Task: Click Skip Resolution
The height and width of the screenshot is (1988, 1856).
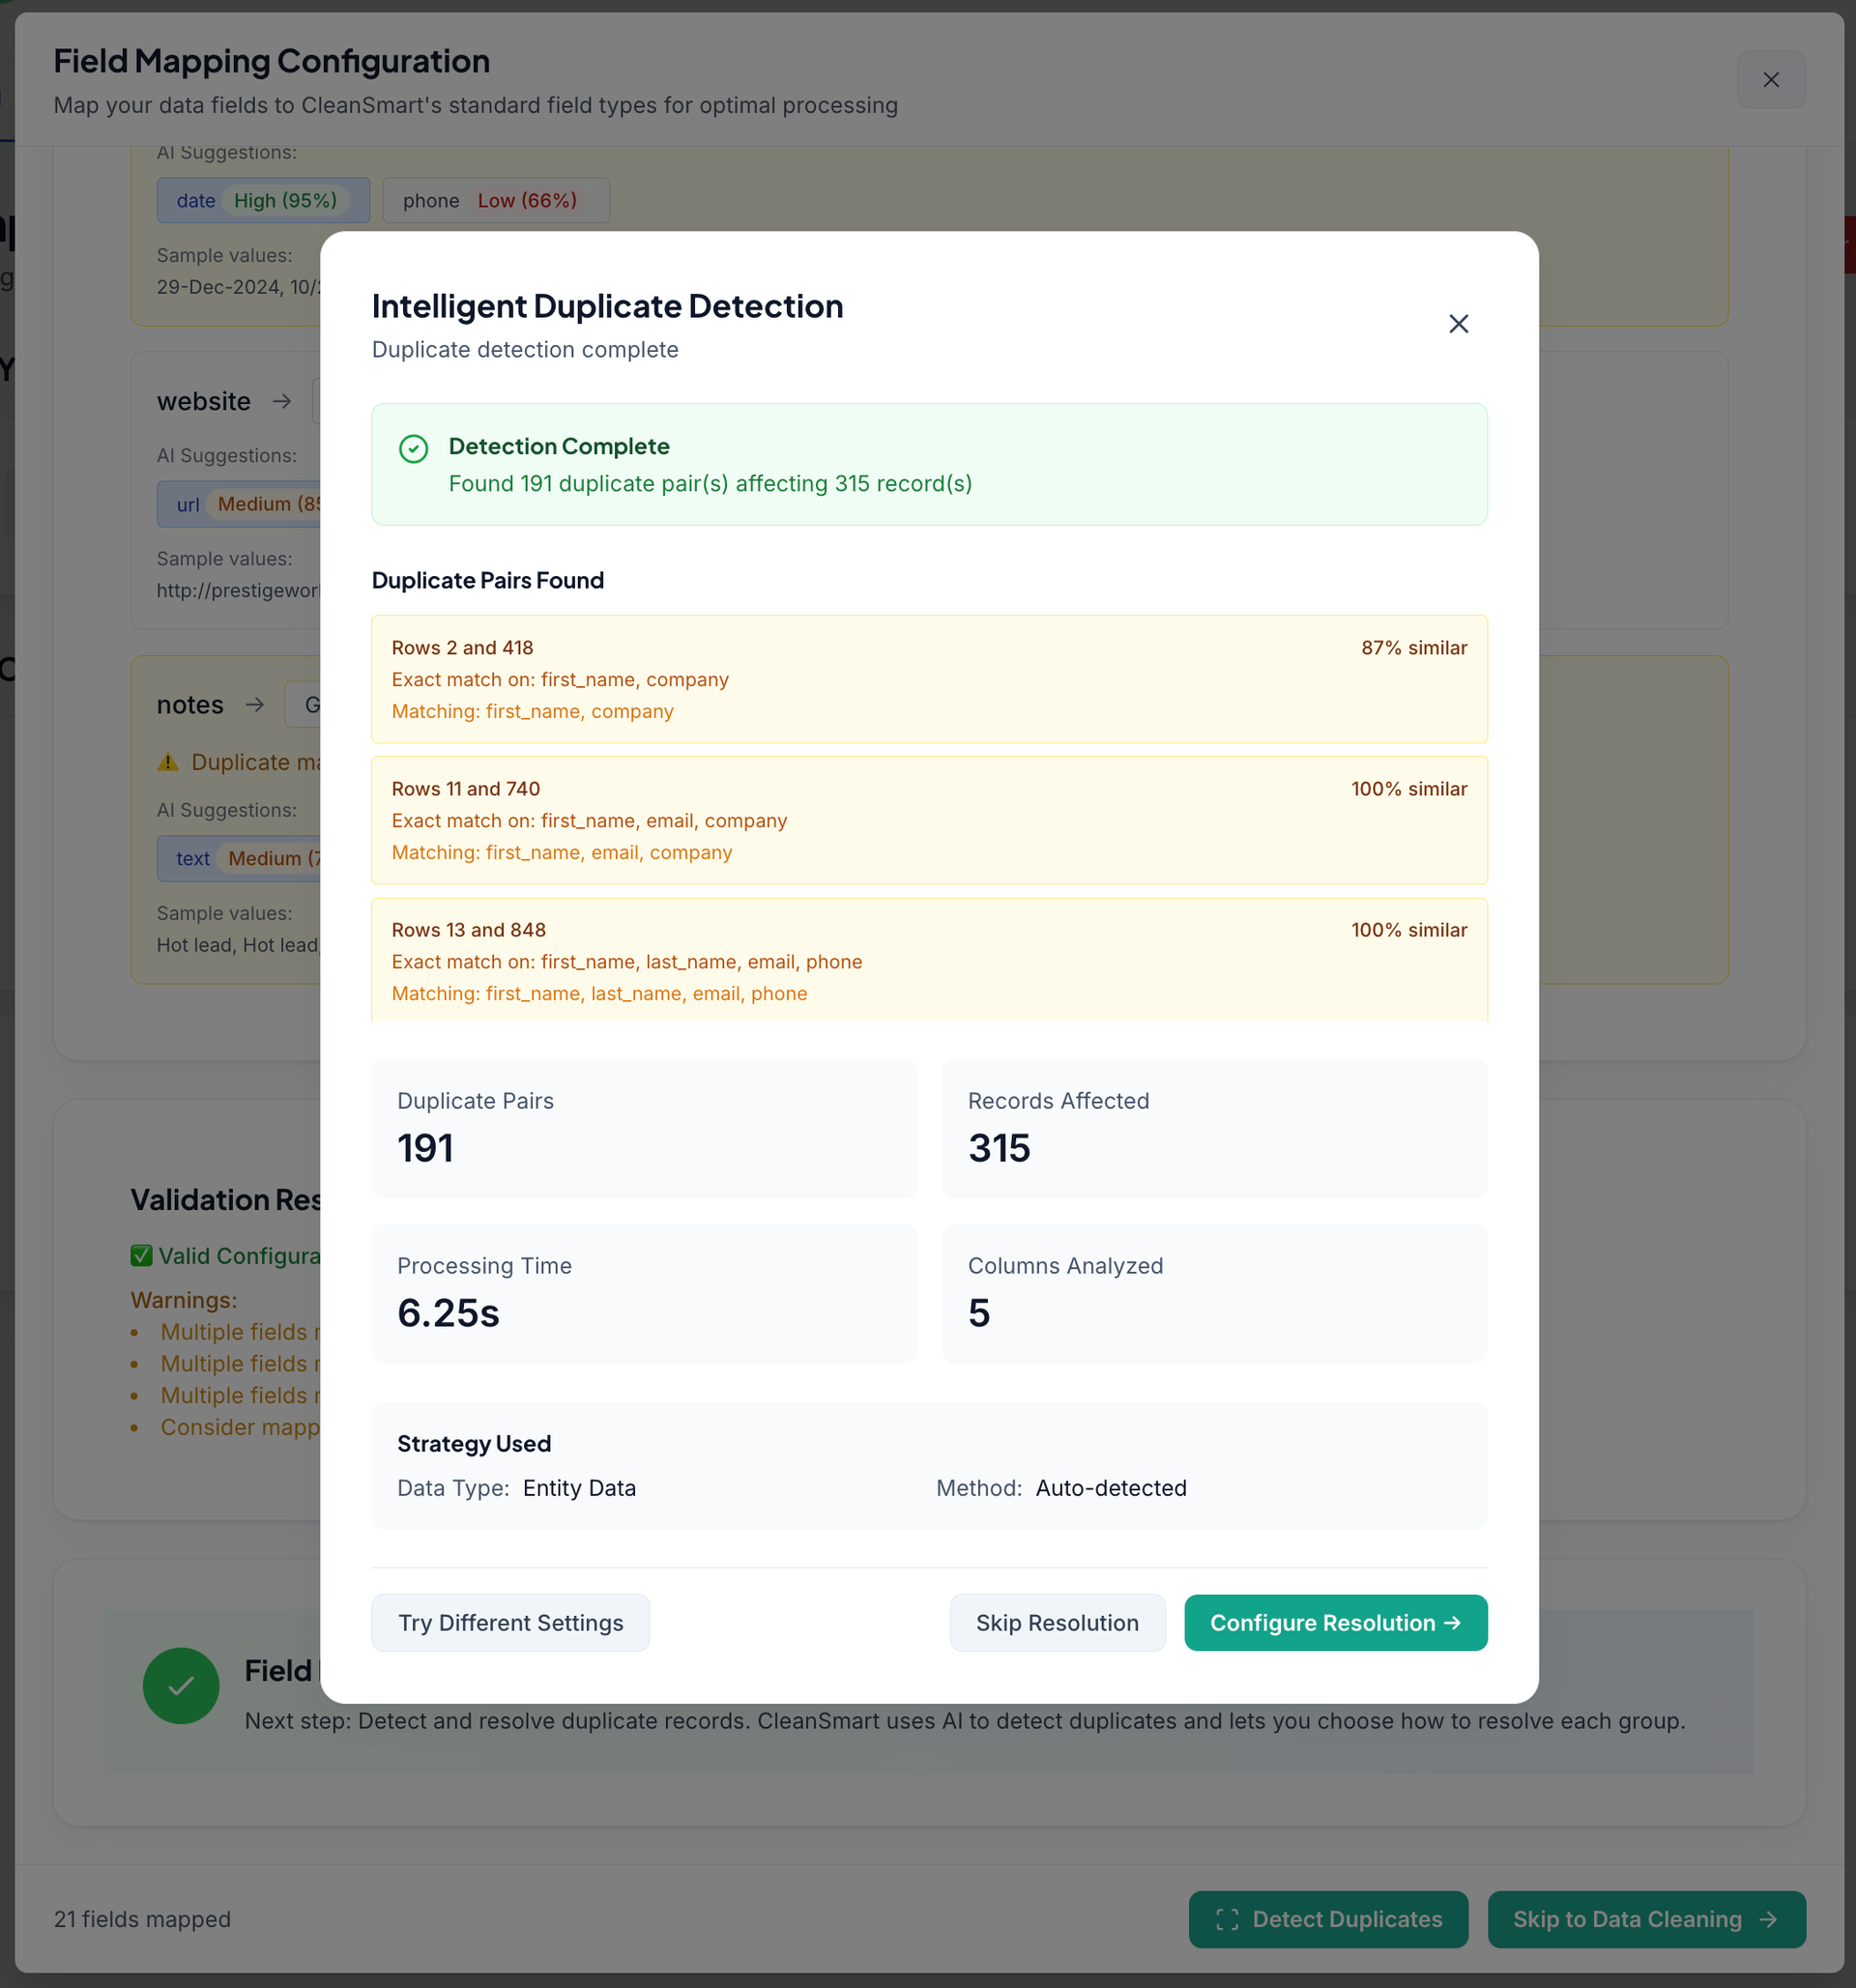Action: (x=1057, y=1622)
